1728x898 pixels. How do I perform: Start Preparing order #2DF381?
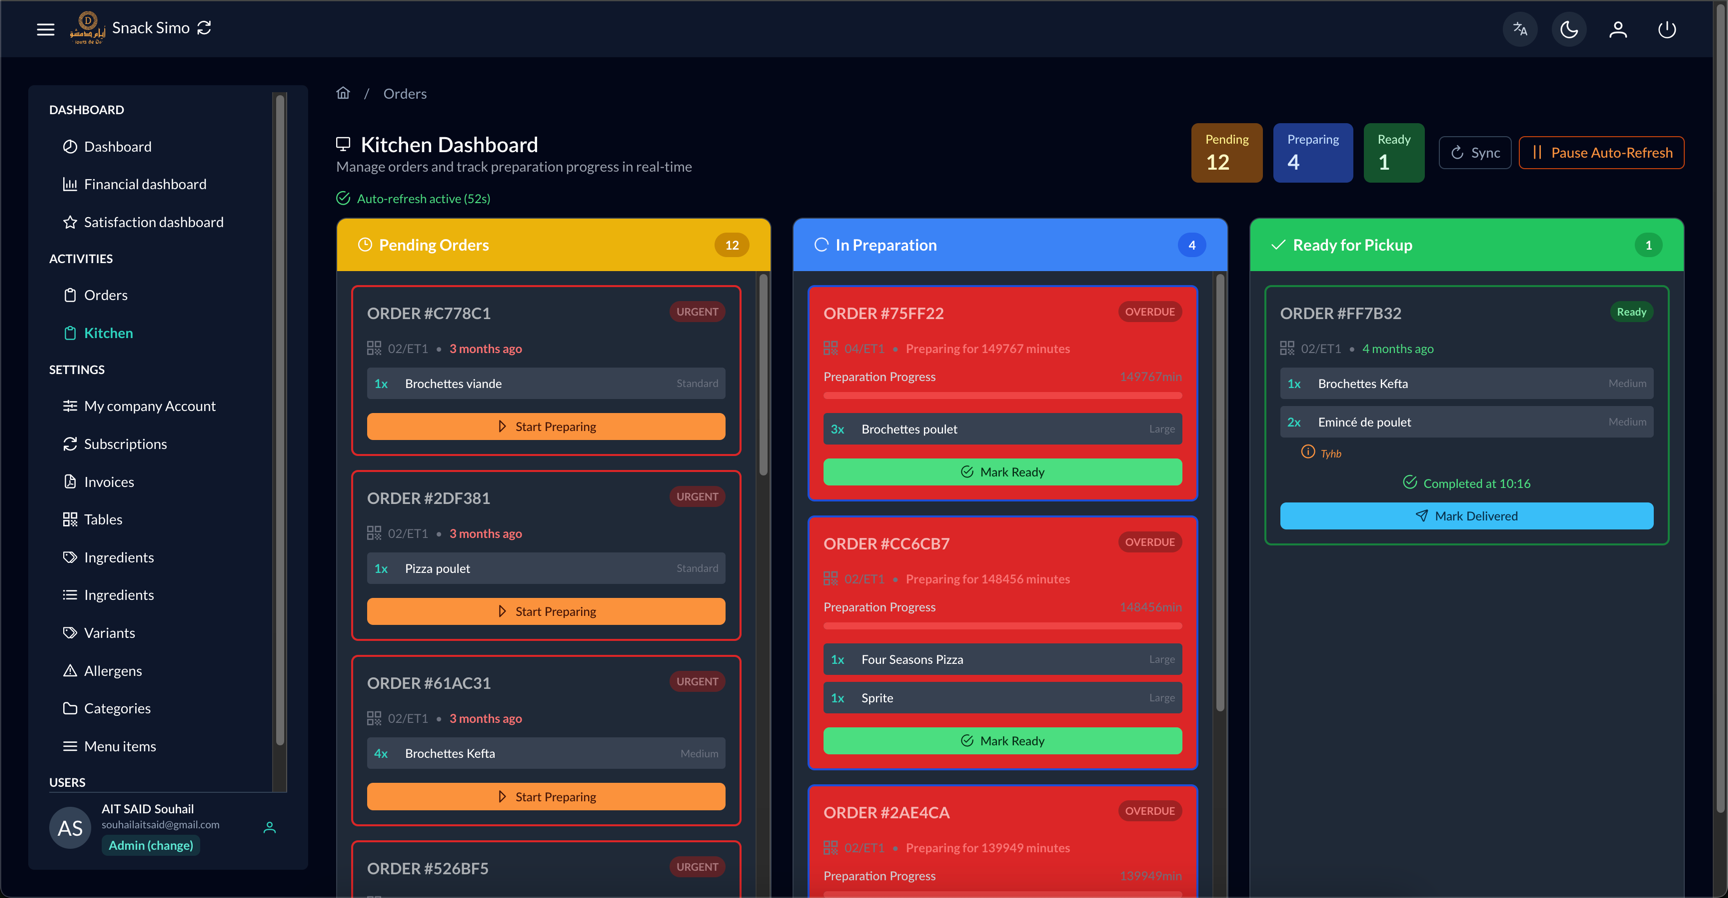(546, 611)
